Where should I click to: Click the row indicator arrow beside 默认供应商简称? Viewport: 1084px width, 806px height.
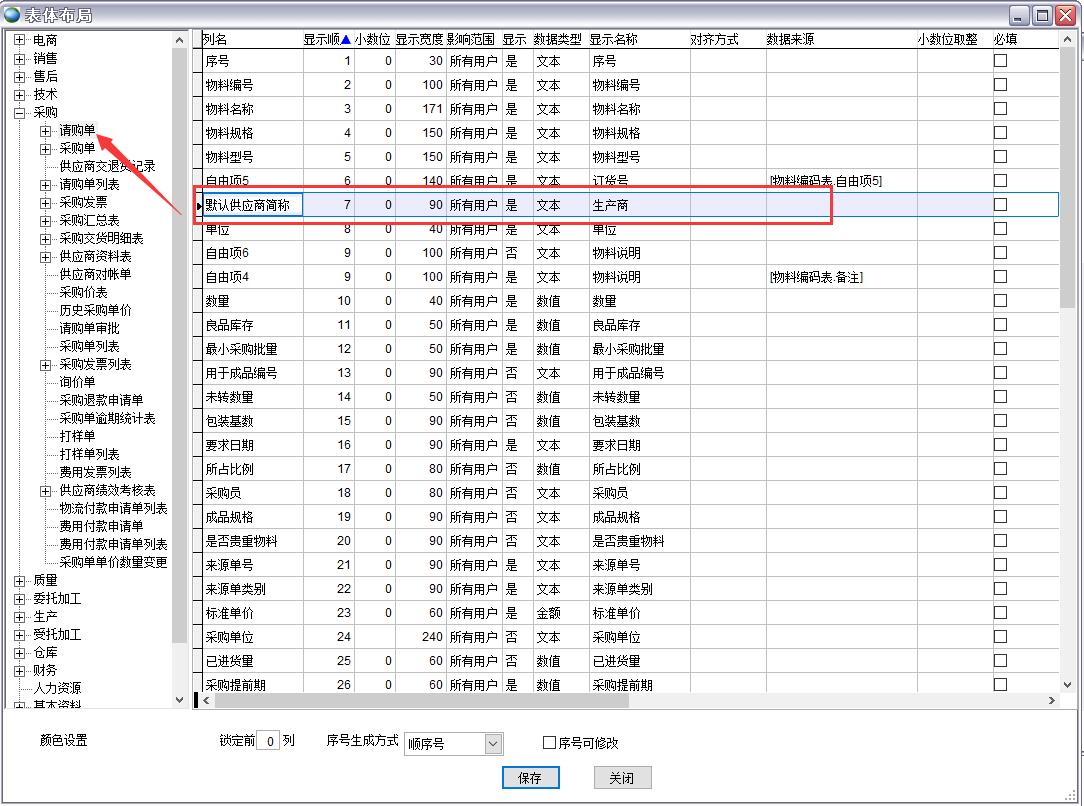click(x=199, y=206)
